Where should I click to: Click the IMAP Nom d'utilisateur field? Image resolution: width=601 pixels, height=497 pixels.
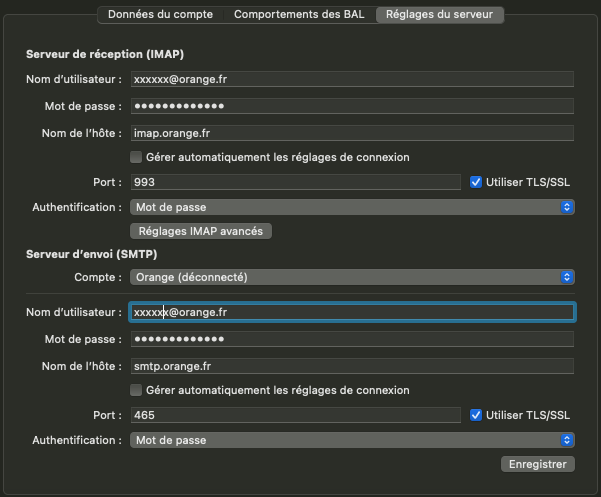click(352, 79)
